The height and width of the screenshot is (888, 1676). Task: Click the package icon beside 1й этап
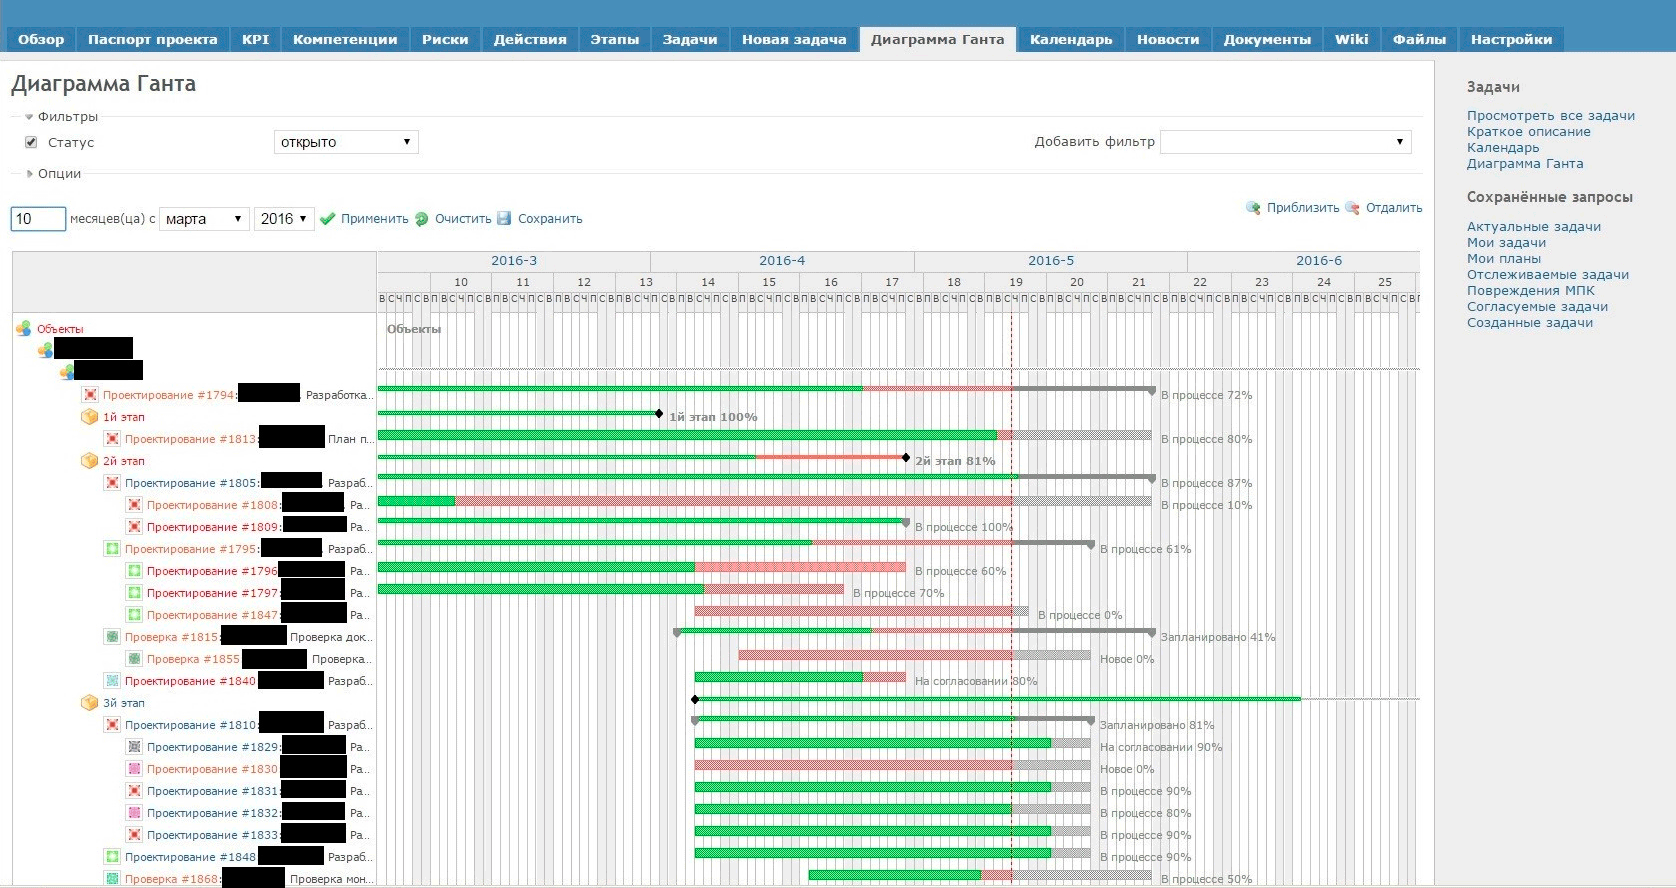[x=89, y=417]
